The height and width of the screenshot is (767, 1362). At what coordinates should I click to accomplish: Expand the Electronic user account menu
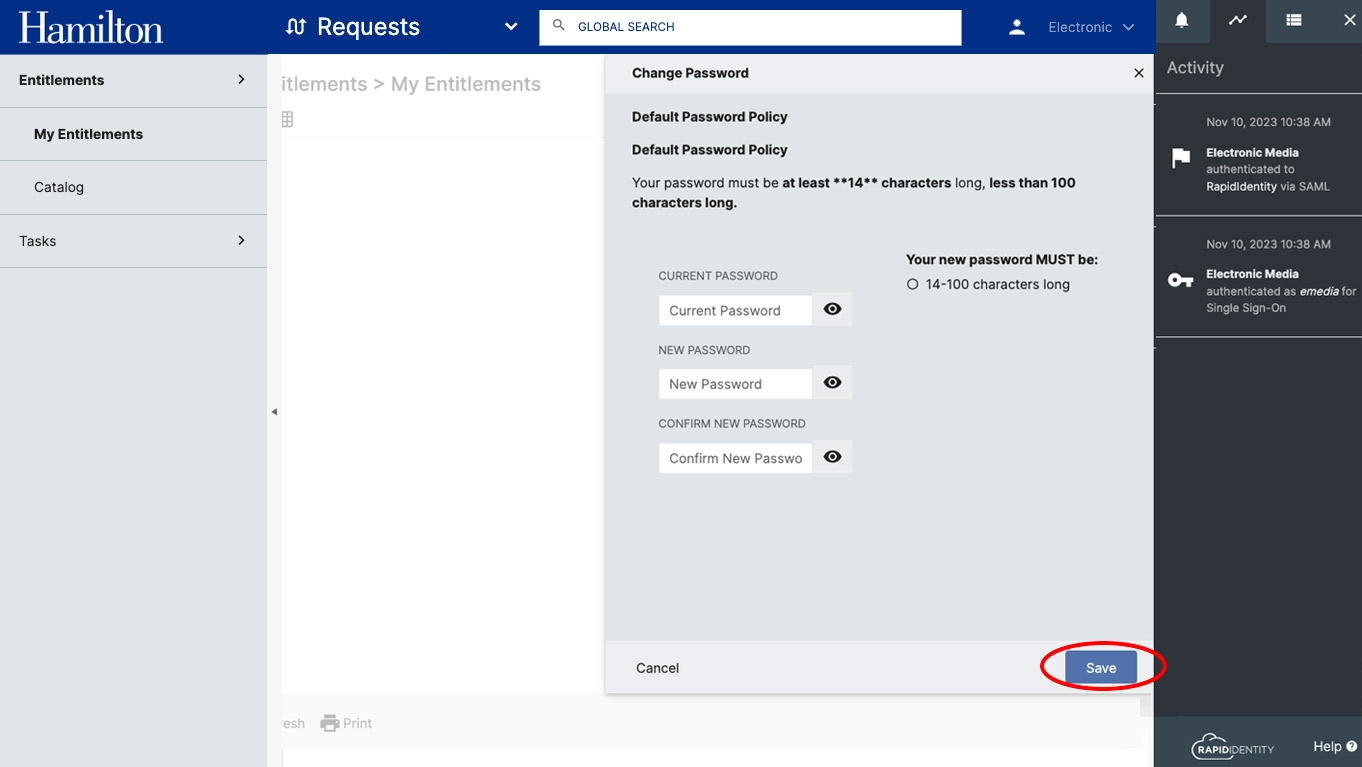(1091, 27)
